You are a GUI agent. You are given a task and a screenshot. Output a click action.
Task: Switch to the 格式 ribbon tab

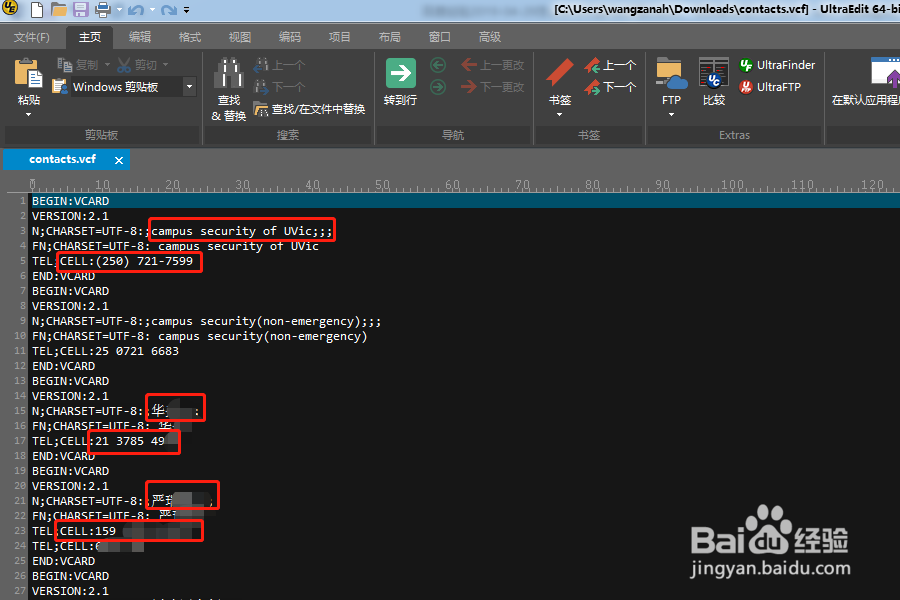pyautogui.click(x=190, y=37)
